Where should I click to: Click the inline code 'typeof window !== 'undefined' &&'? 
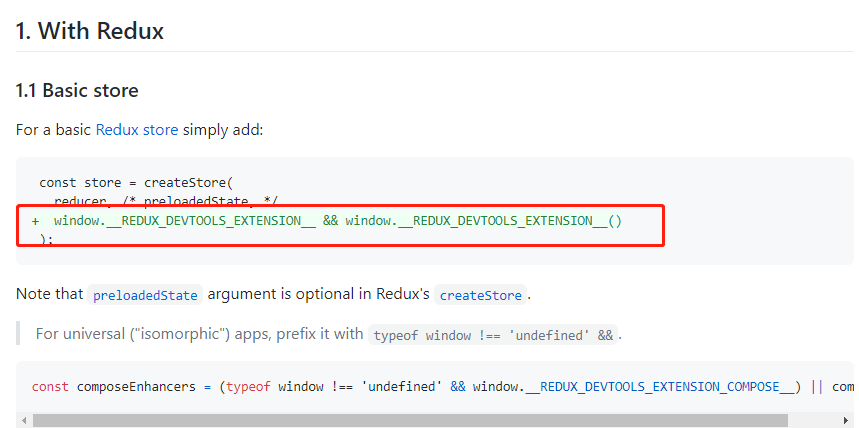click(493, 335)
